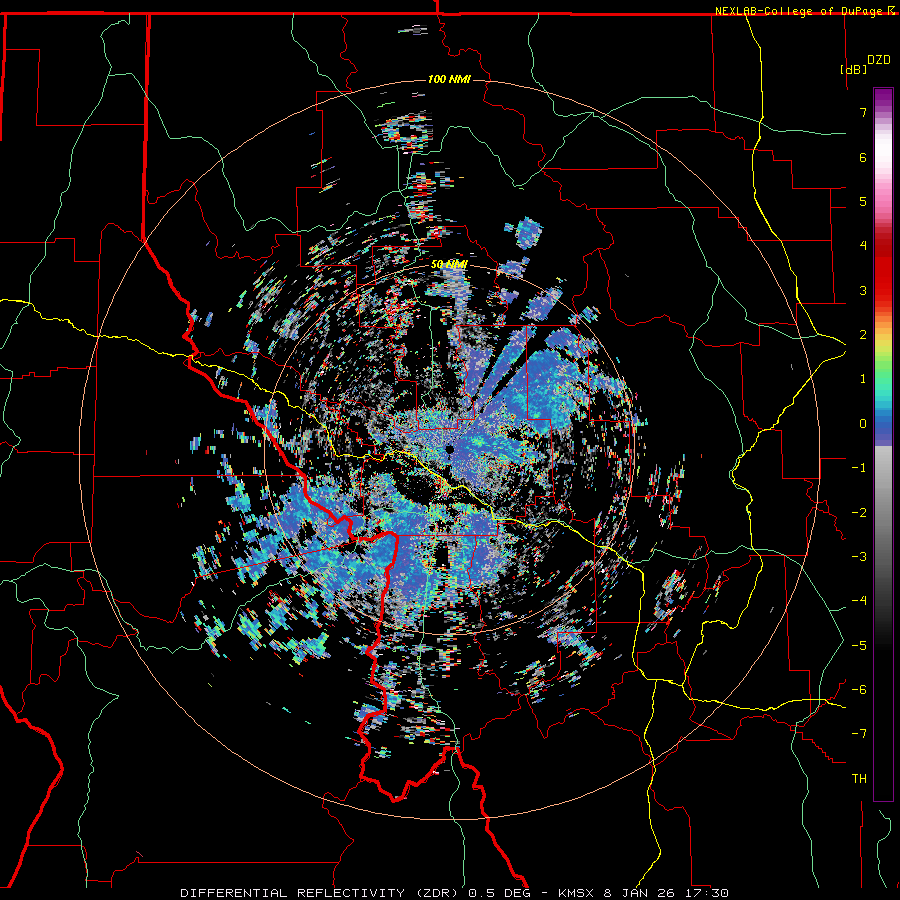
Task: Click the 100 NMI range ring label
Action: 449,79
